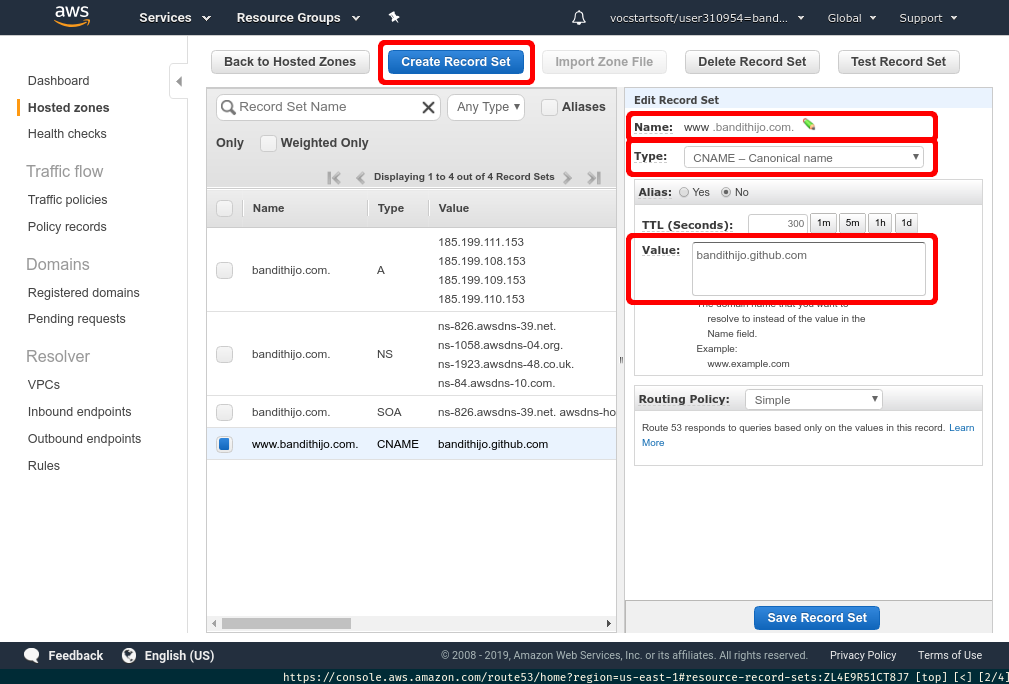Enable the Aliases Only checkbox
The image size is (1009, 684).
point(549,107)
